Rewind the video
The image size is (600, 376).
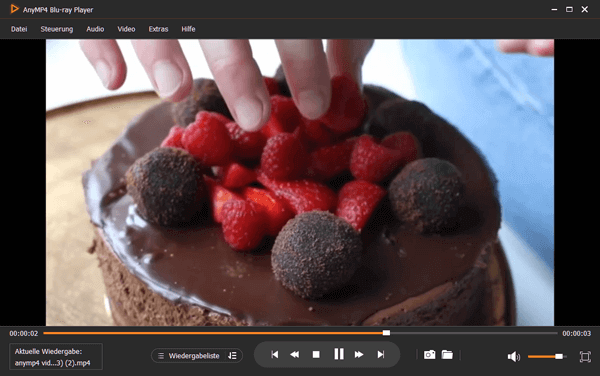click(x=295, y=355)
